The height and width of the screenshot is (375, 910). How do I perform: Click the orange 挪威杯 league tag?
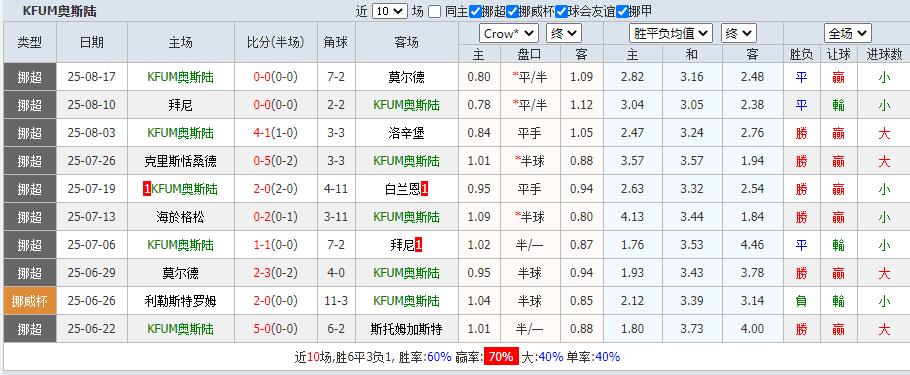30,301
